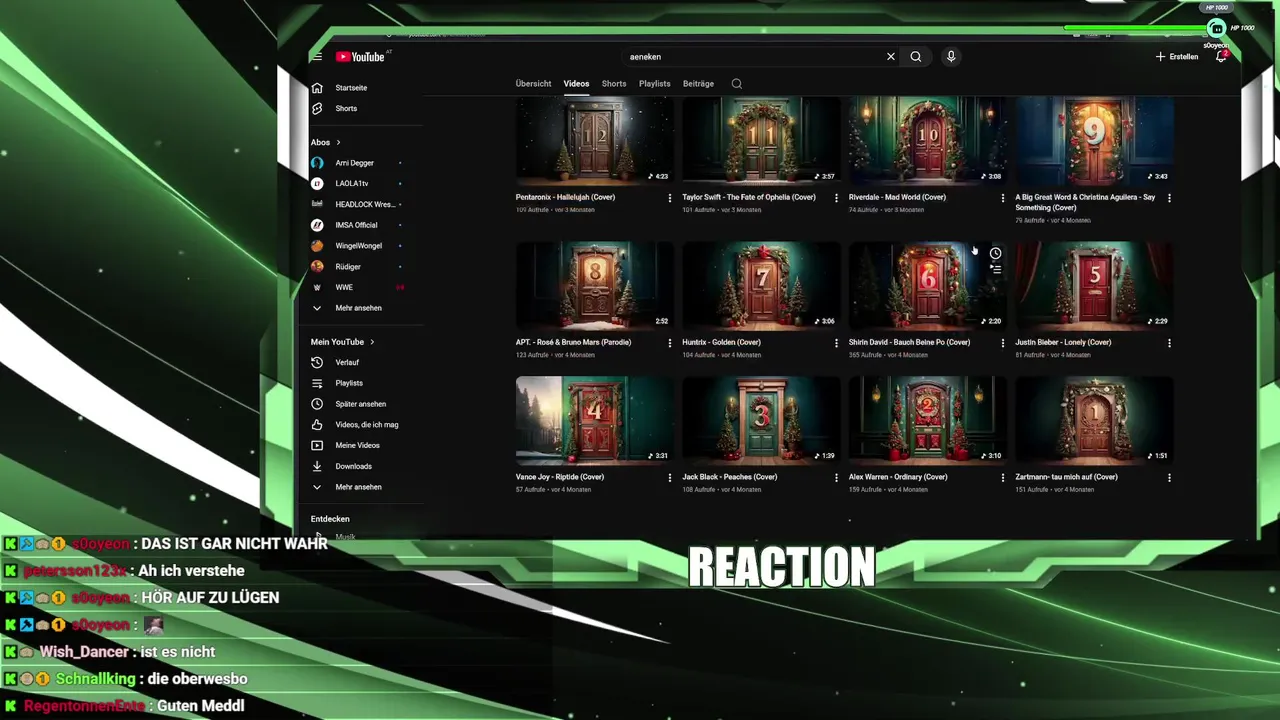Image resolution: width=1280 pixels, height=720 pixels.
Task: Click the watch later clock on Shirin David thumbnail
Action: 995,254
